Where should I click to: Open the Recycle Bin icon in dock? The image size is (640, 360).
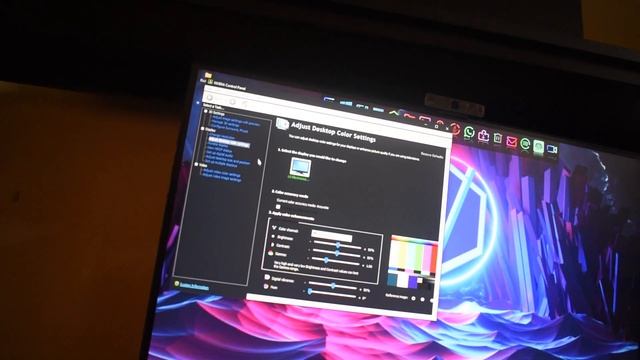498,138
